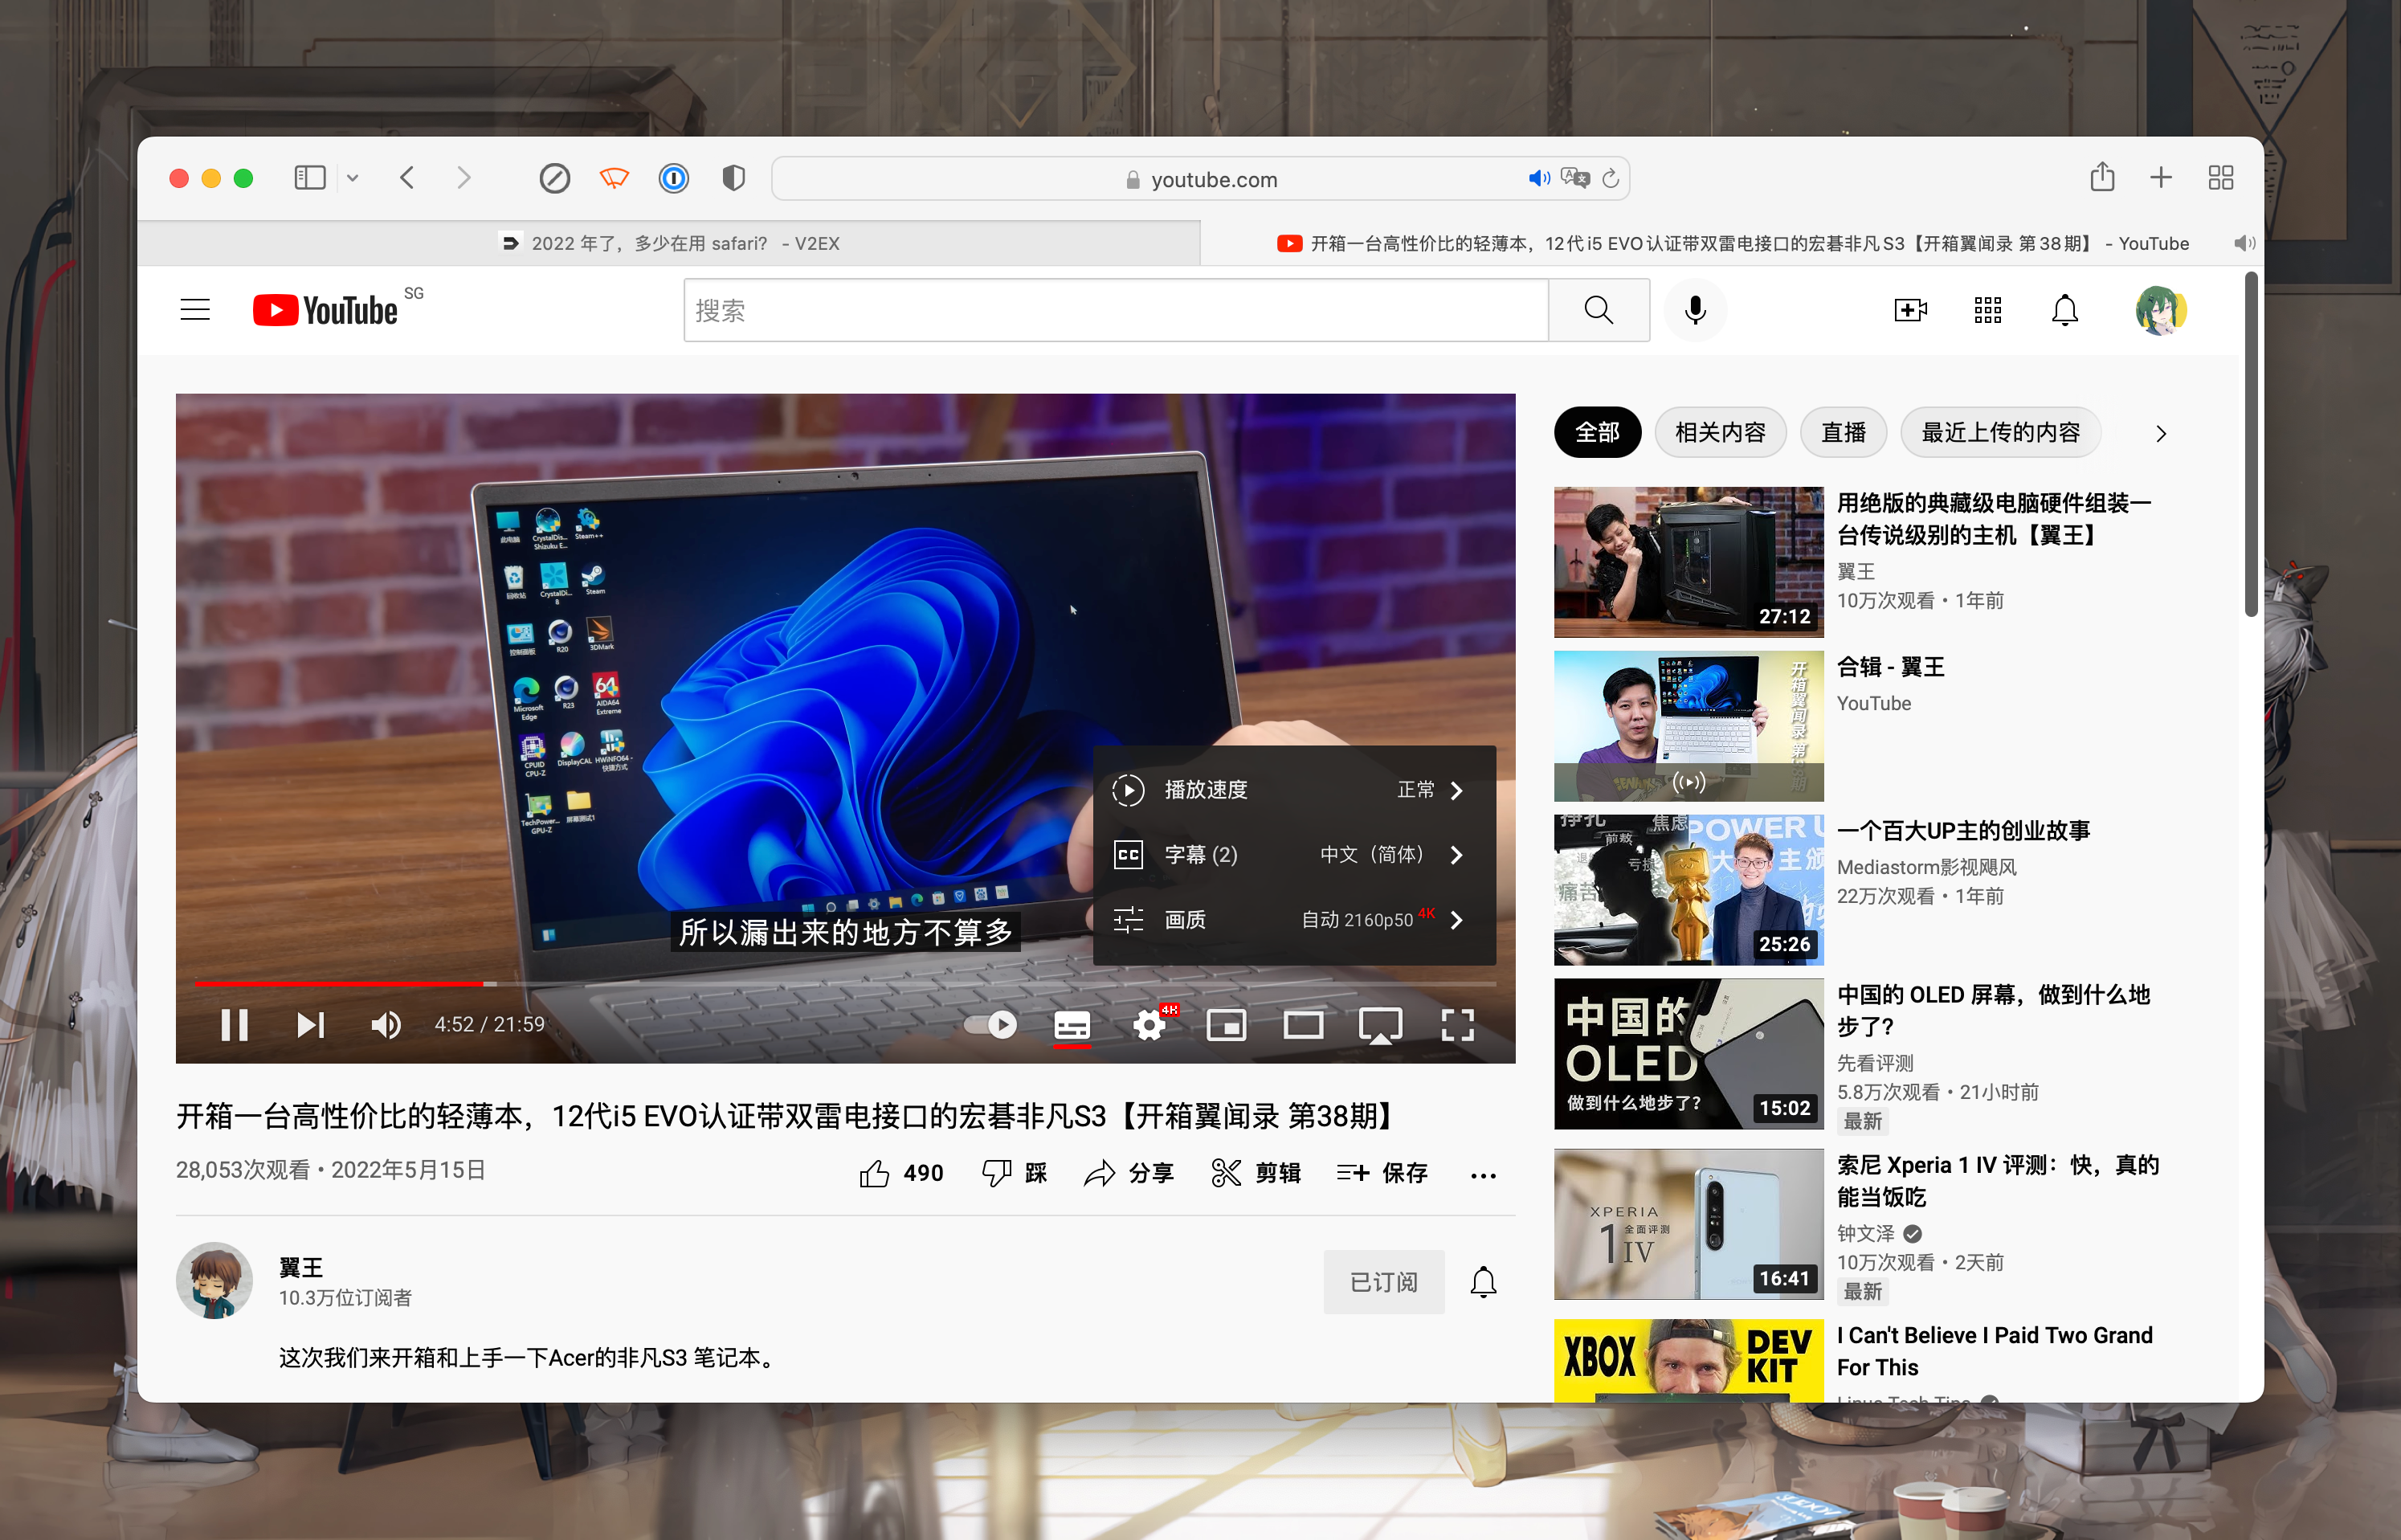2401x1540 pixels.
Task: Mute the video with speaker button
Action: click(386, 1025)
